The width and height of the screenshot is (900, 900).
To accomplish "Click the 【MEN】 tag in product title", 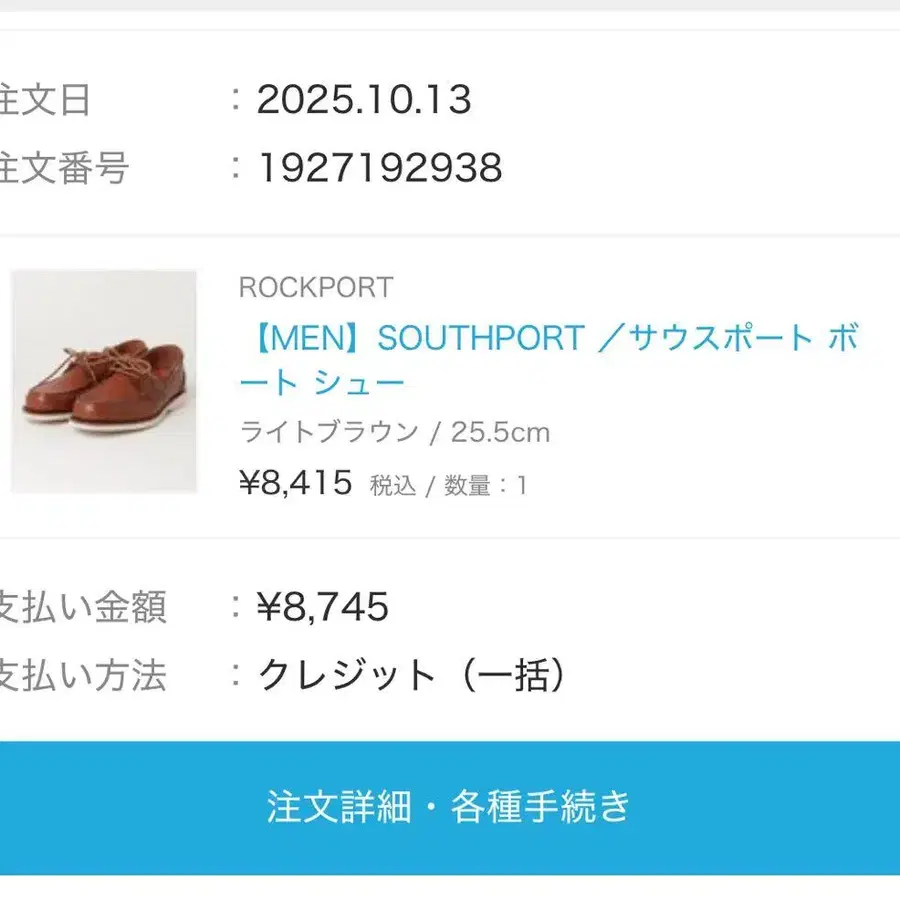I will 304,339.
